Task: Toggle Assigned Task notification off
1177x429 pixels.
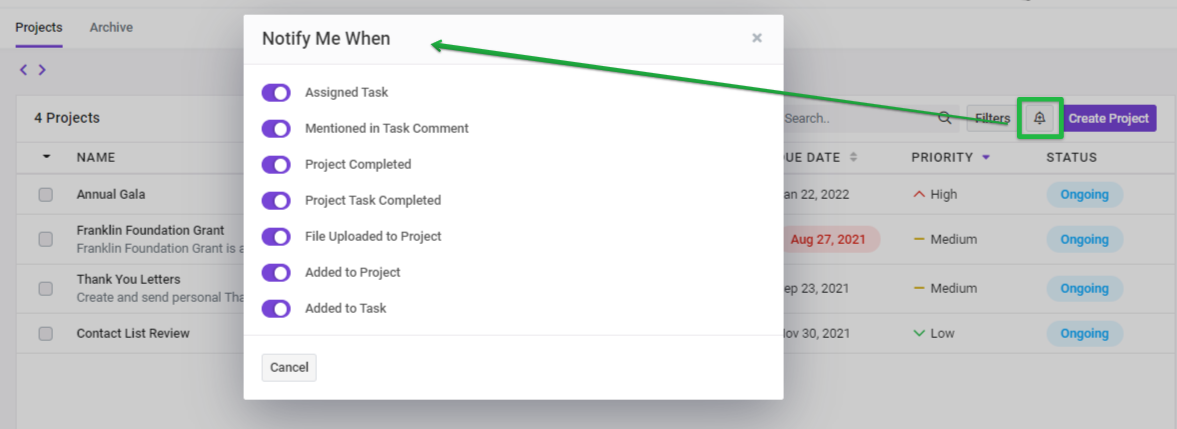Action: click(276, 92)
